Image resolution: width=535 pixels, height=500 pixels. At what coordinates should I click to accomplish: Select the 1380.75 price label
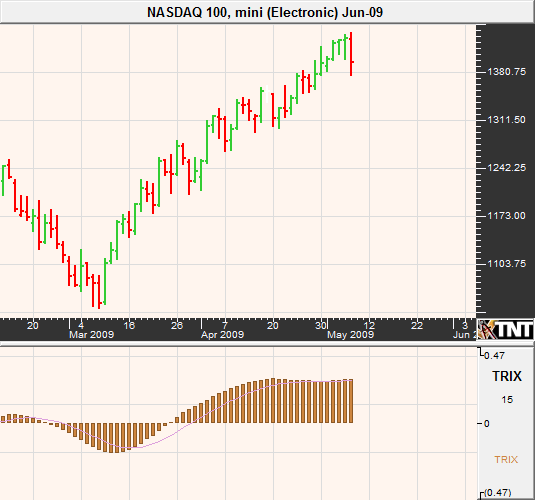(x=506, y=72)
